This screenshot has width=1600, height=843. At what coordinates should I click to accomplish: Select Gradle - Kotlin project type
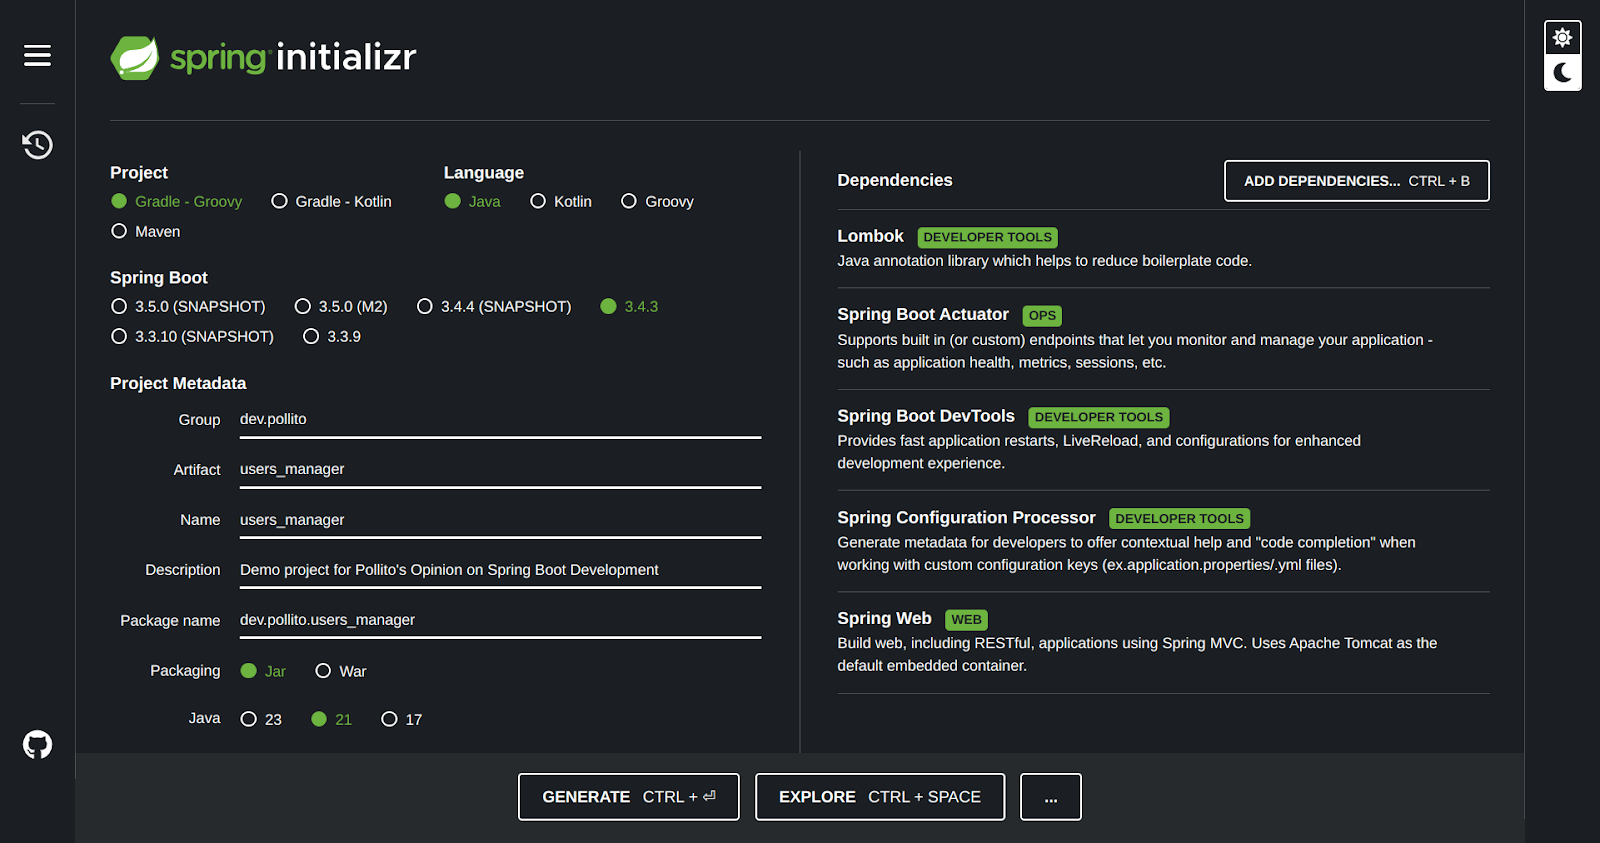point(332,201)
